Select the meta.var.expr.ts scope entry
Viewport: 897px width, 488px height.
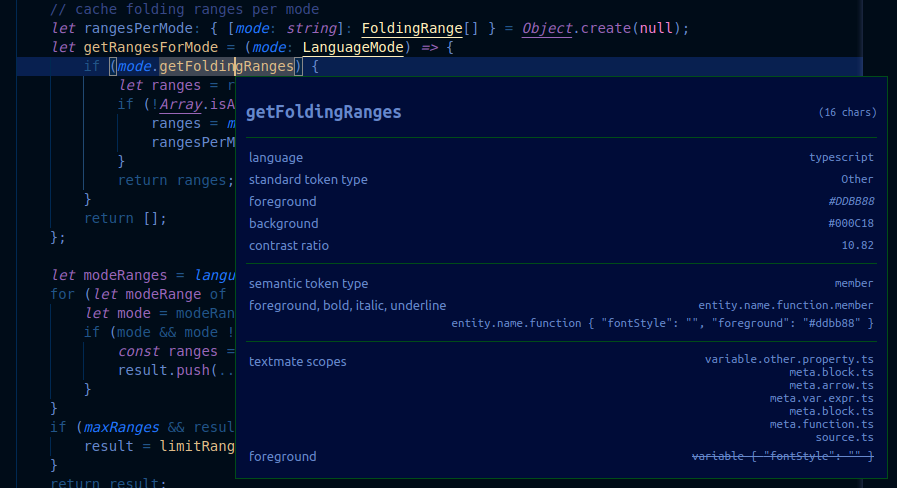pyautogui.click(x=821, y=398)
